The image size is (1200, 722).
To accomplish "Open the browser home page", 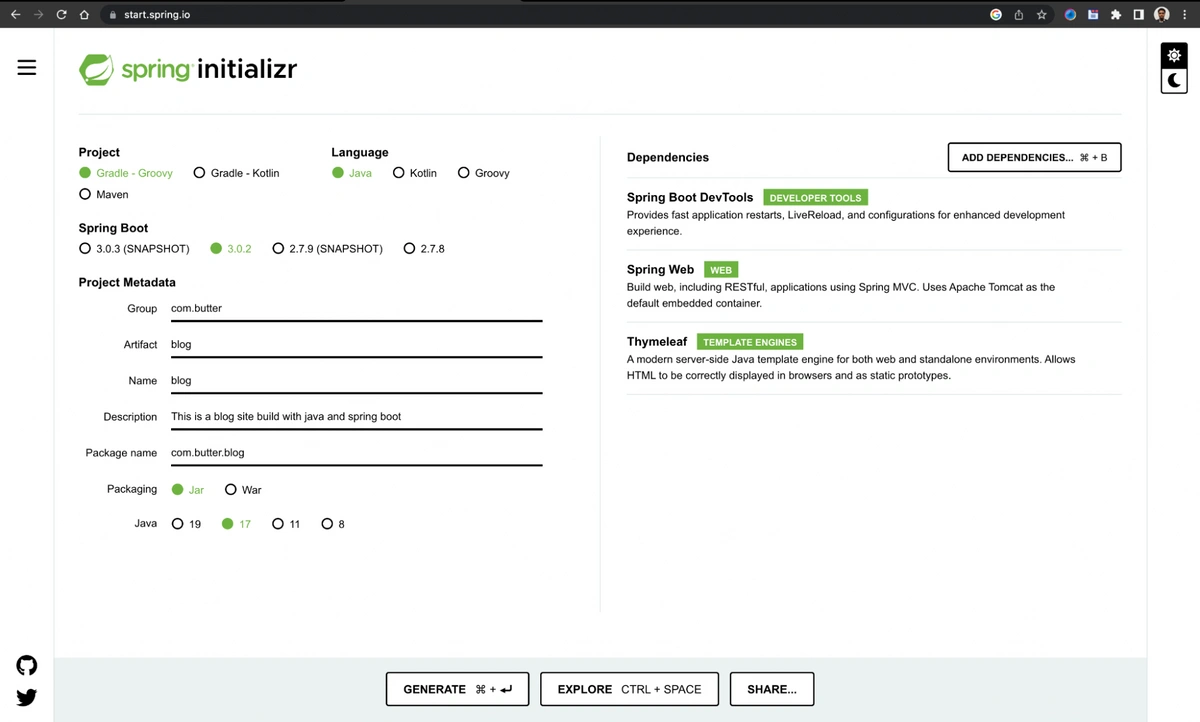I will click(x=84, y=15).
